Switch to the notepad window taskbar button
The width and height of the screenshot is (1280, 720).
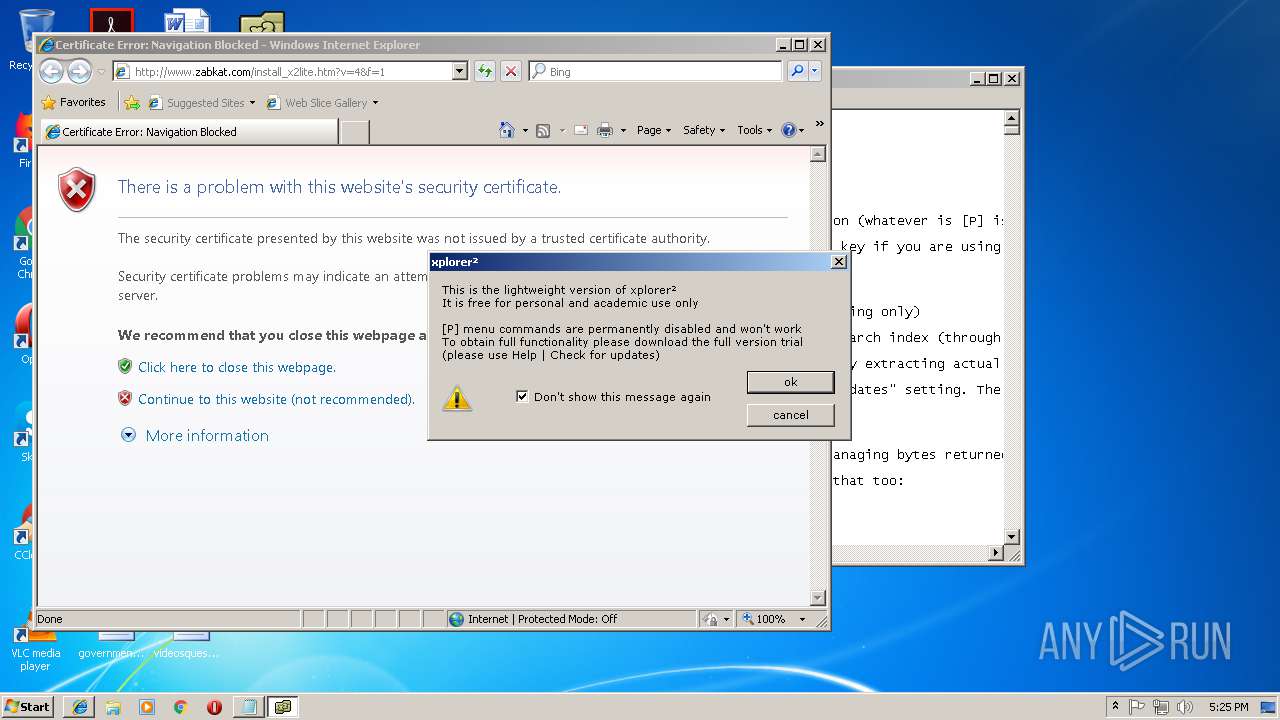click(x=248, y=707)
